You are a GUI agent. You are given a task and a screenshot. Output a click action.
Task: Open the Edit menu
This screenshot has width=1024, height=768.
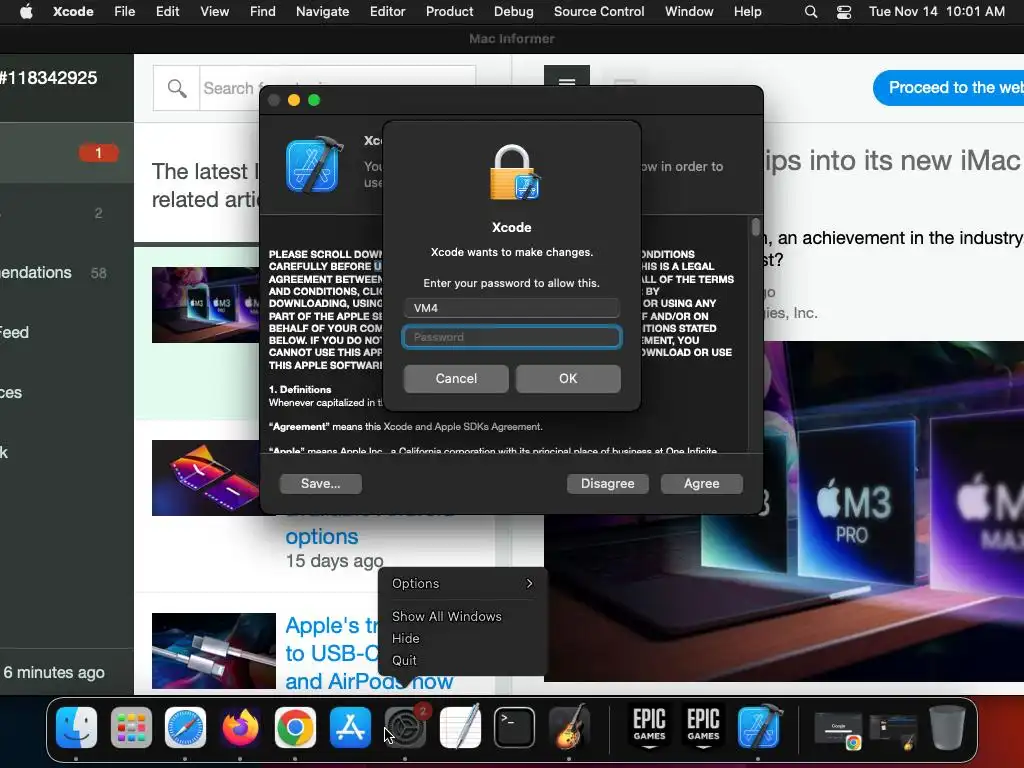click(x=167, y=11)
